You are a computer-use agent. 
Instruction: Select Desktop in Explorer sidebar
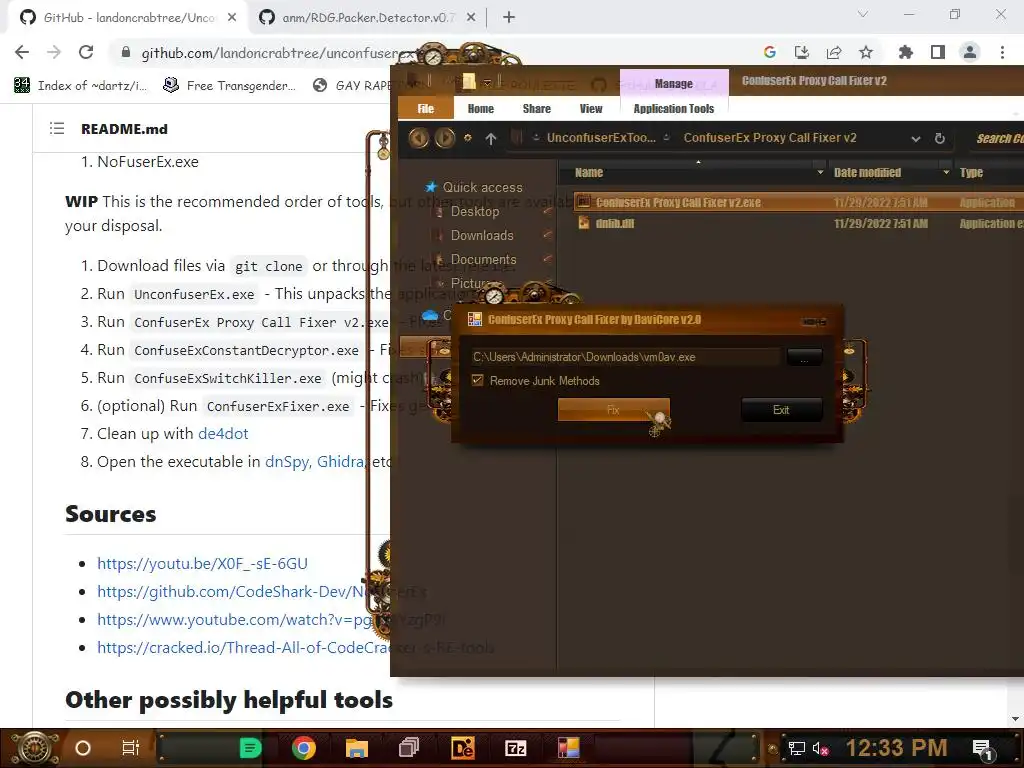tap(475, 211)
